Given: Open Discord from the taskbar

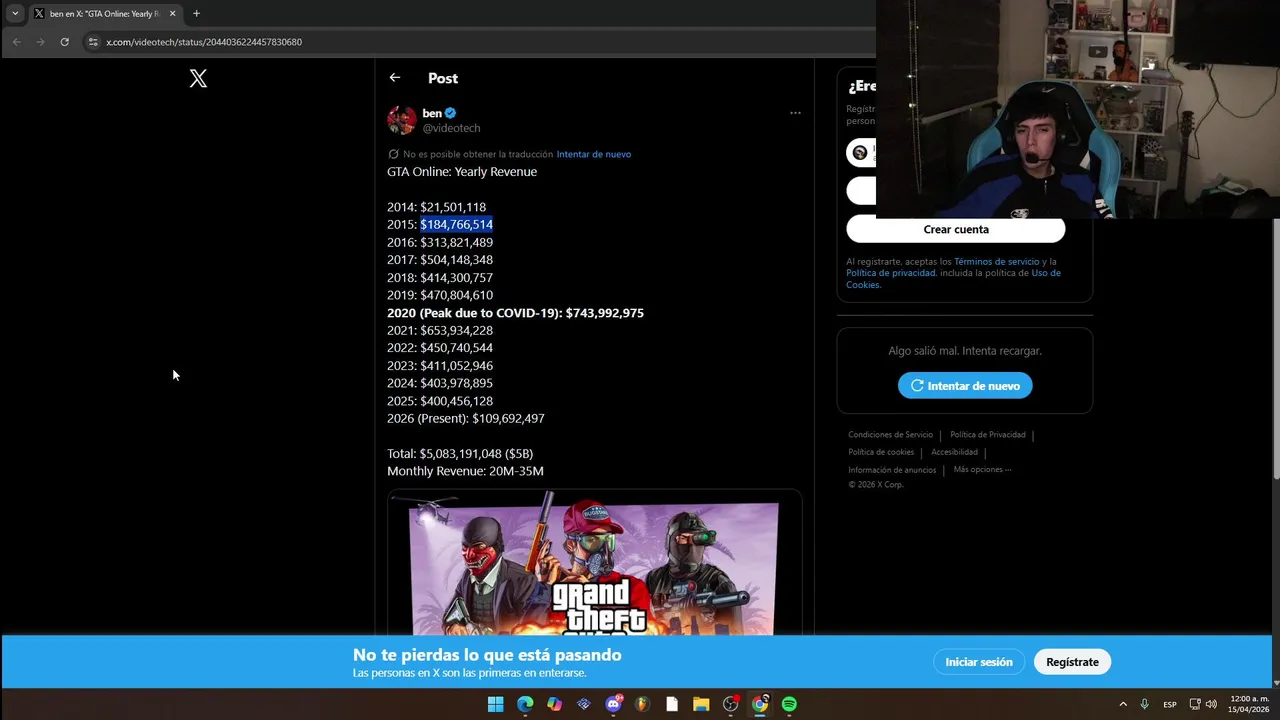Looking at the screenshot, I should 613,704.
